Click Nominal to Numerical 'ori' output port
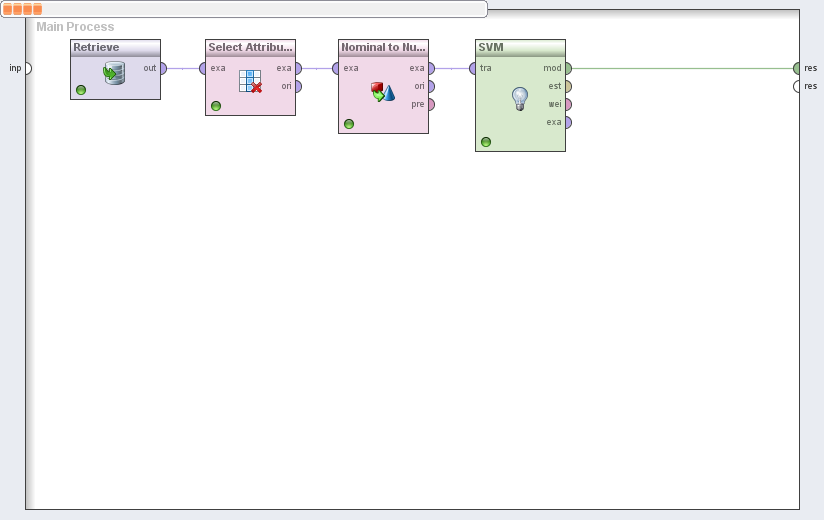 (x=431, y=86)
